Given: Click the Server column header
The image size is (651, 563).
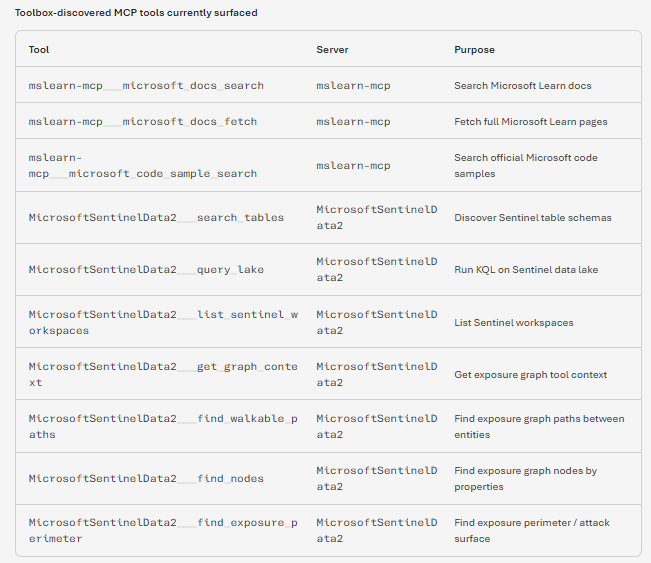Looking at the screenshot, I should click(x=332, y=50).
